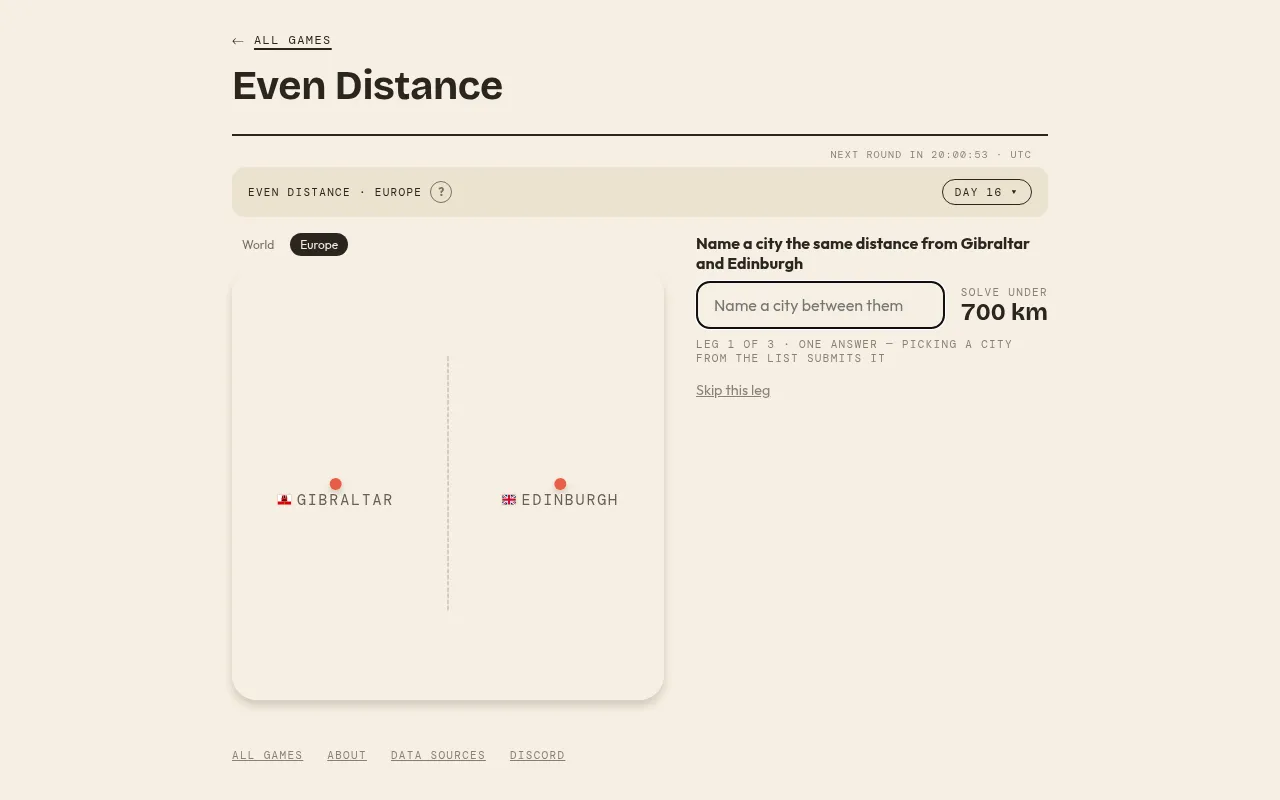The image size is (1280, 800).
Task: Open the help question mark icon
Action: point(441,192)
